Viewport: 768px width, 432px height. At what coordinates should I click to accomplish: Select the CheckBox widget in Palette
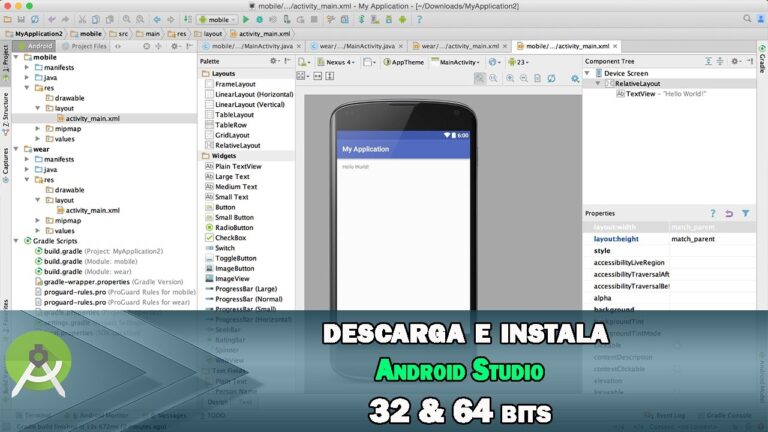(230, 238)
